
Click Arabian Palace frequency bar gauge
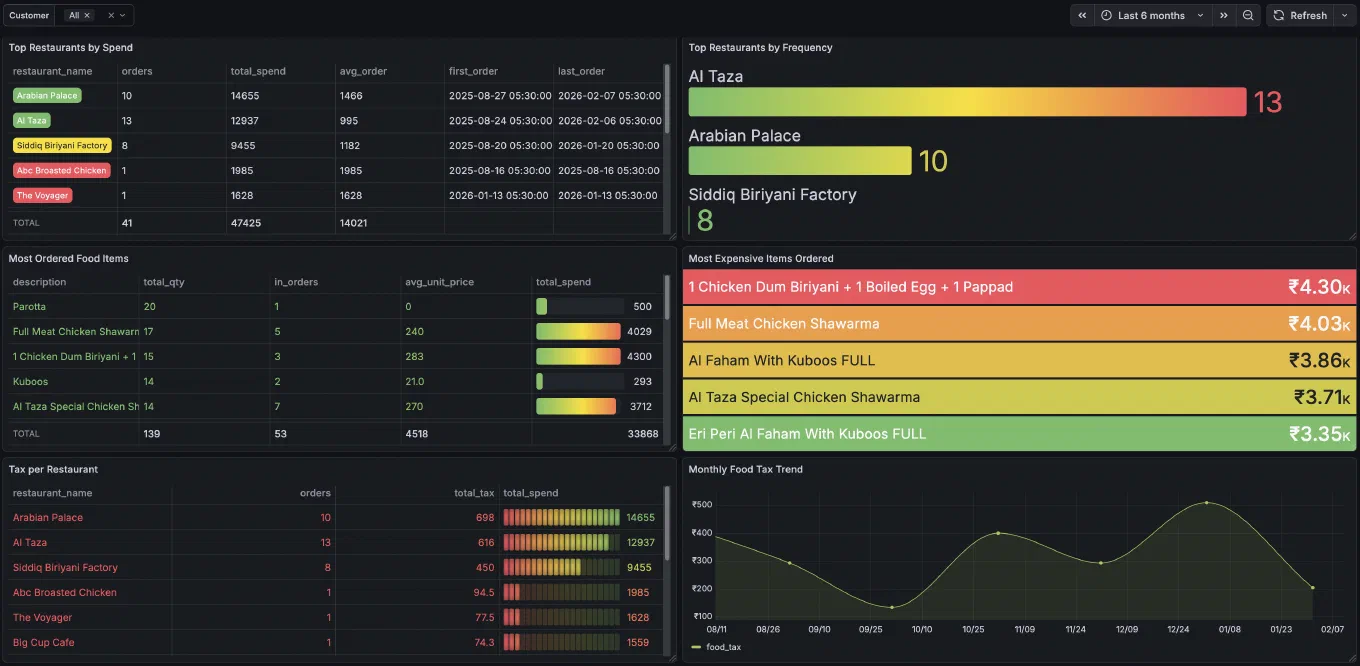coord(800,161)
